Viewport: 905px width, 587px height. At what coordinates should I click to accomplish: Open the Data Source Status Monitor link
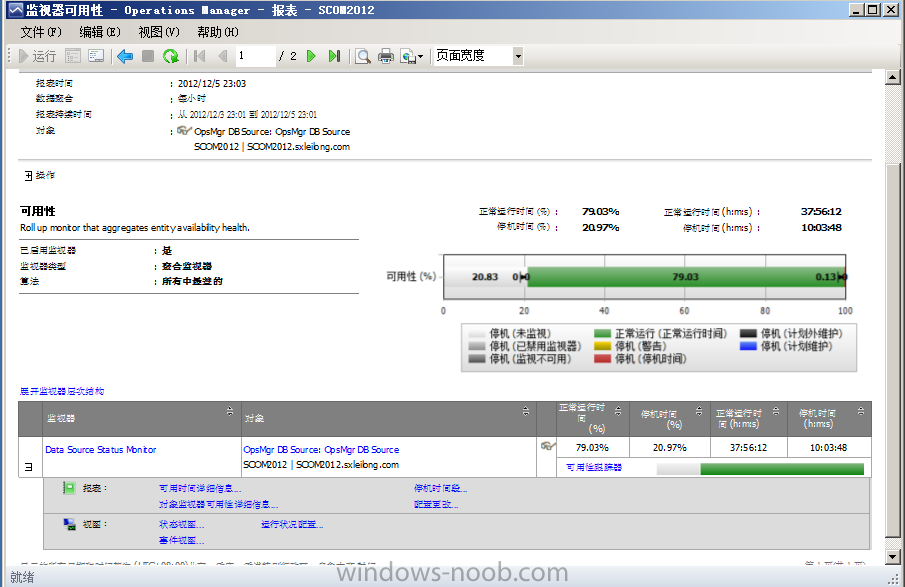pos(100,450)
